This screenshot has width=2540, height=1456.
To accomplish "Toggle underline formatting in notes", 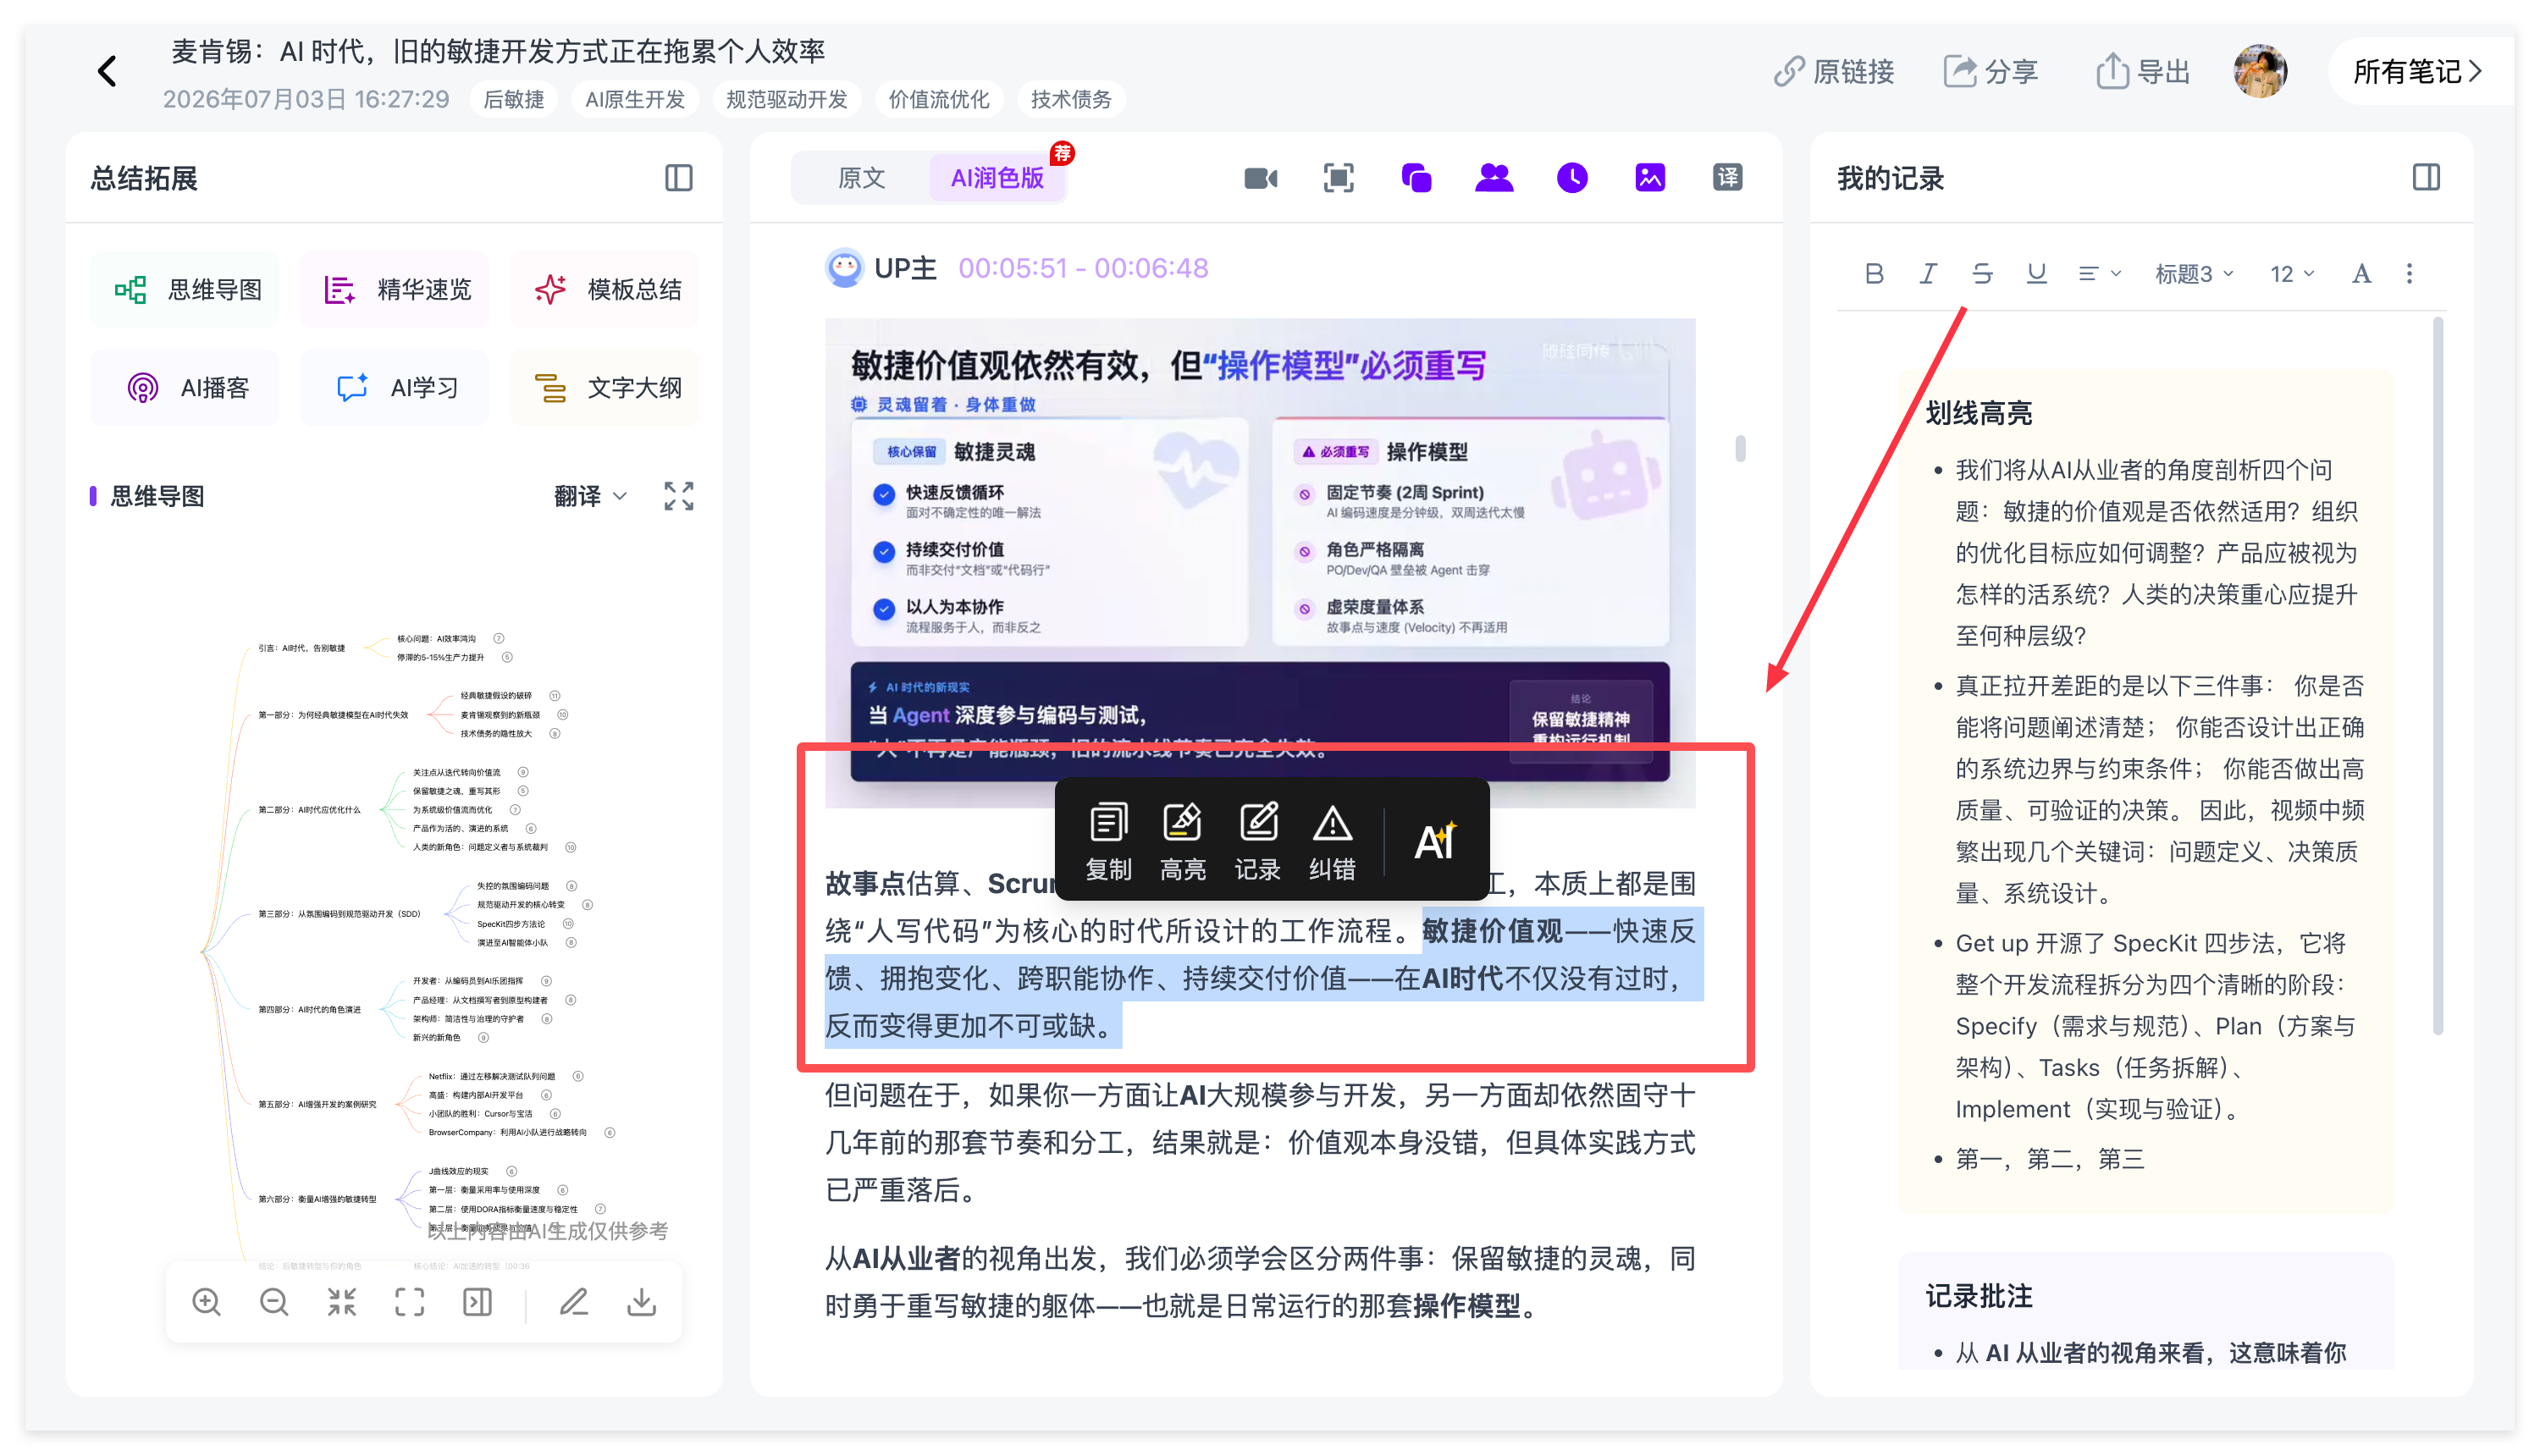I will click(x=2036, y=274).
